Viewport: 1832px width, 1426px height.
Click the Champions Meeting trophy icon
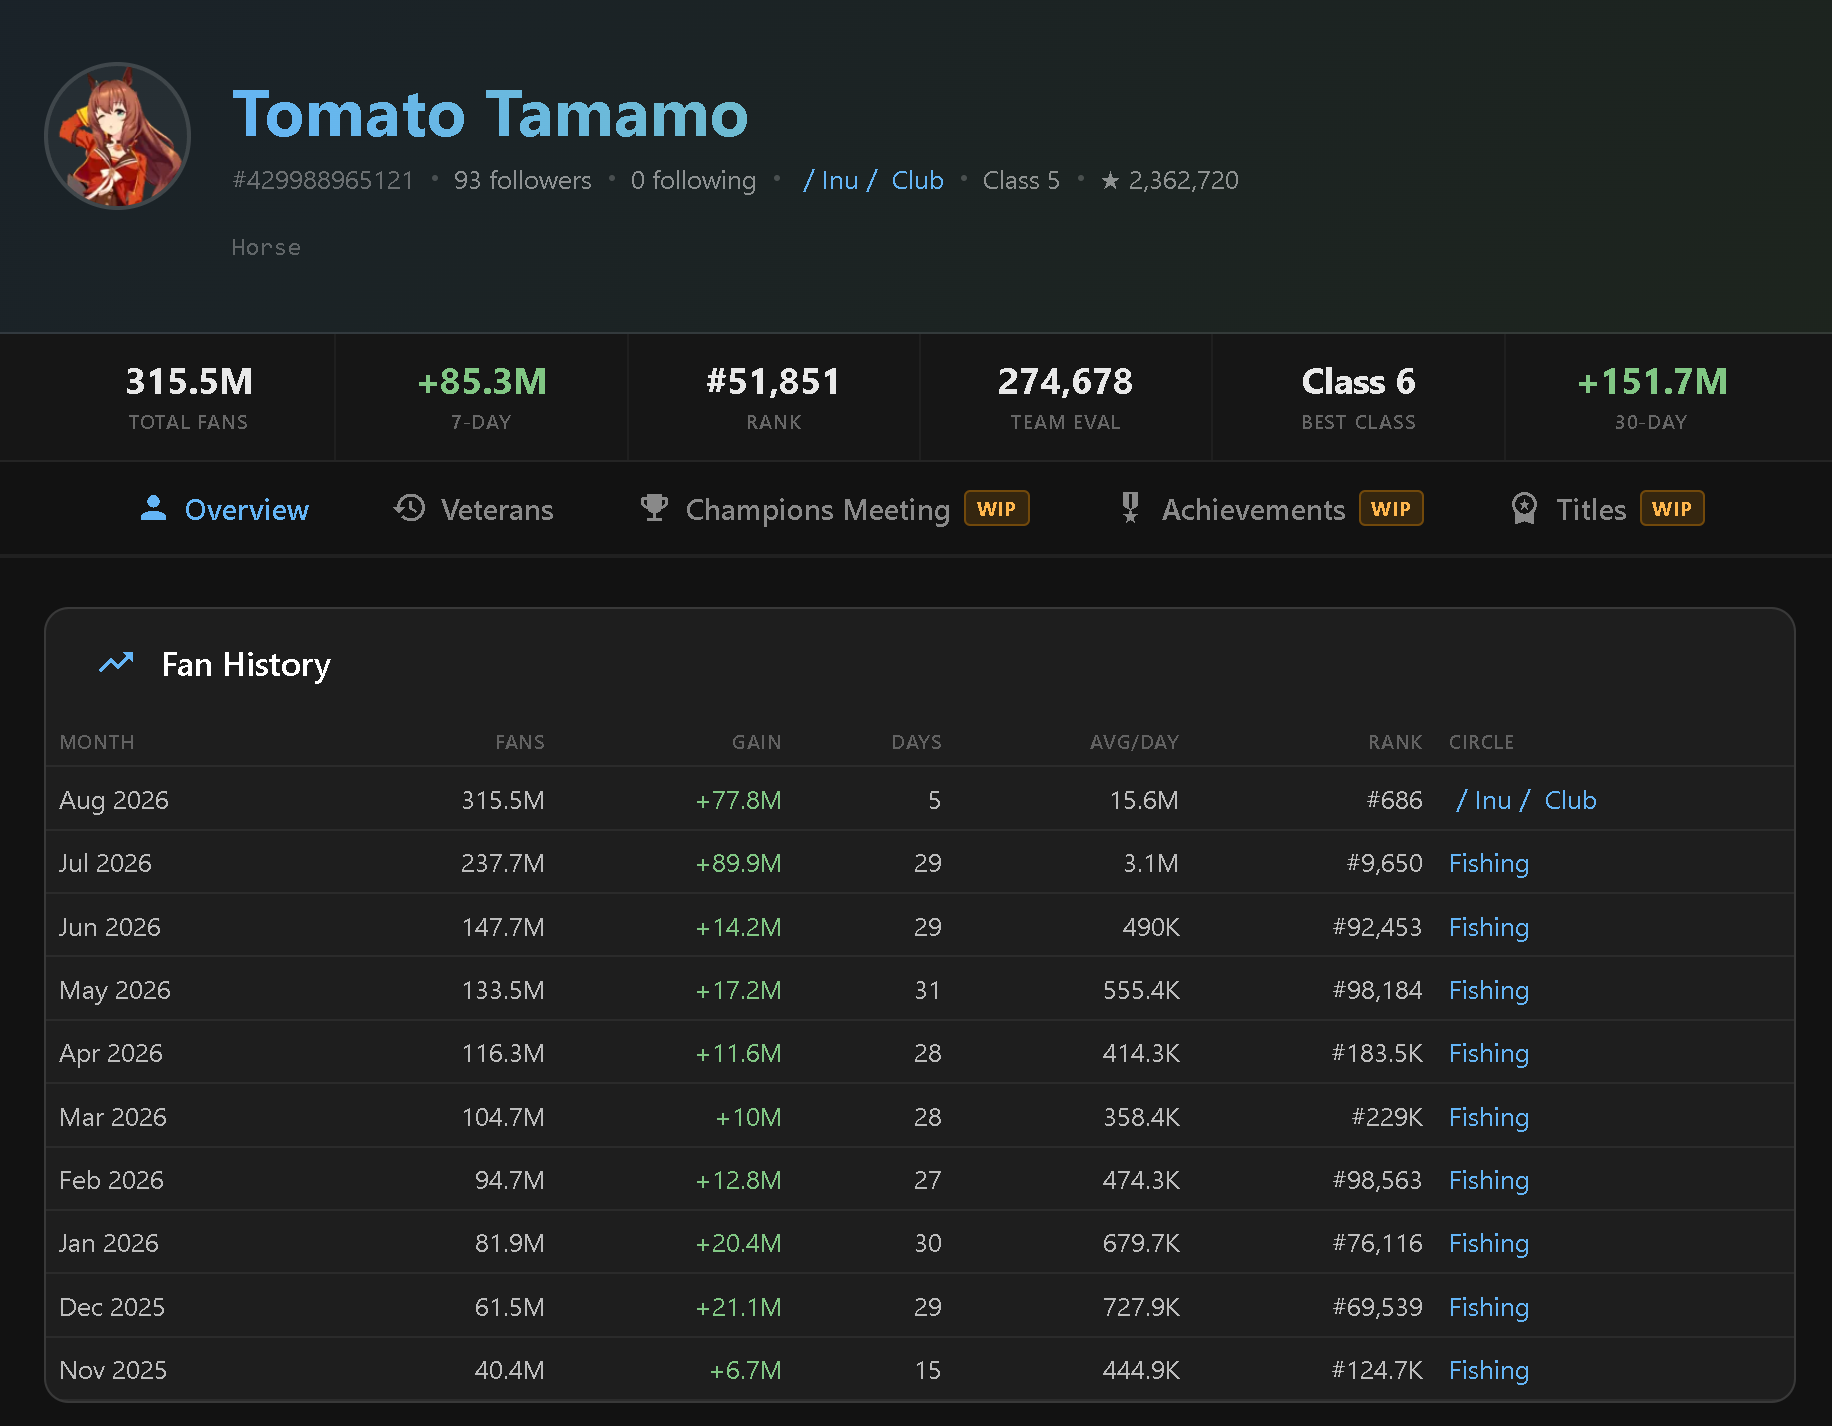(x=654, y=508)
